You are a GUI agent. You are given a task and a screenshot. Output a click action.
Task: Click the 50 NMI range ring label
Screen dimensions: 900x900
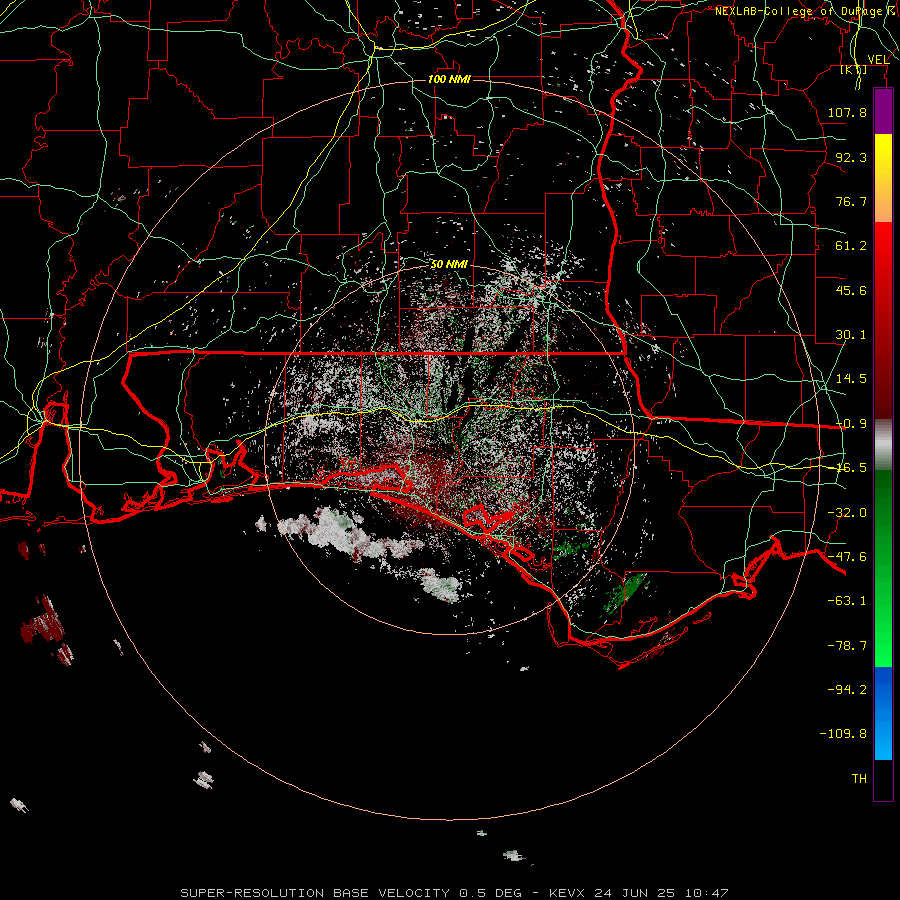[x=449, y=264]
